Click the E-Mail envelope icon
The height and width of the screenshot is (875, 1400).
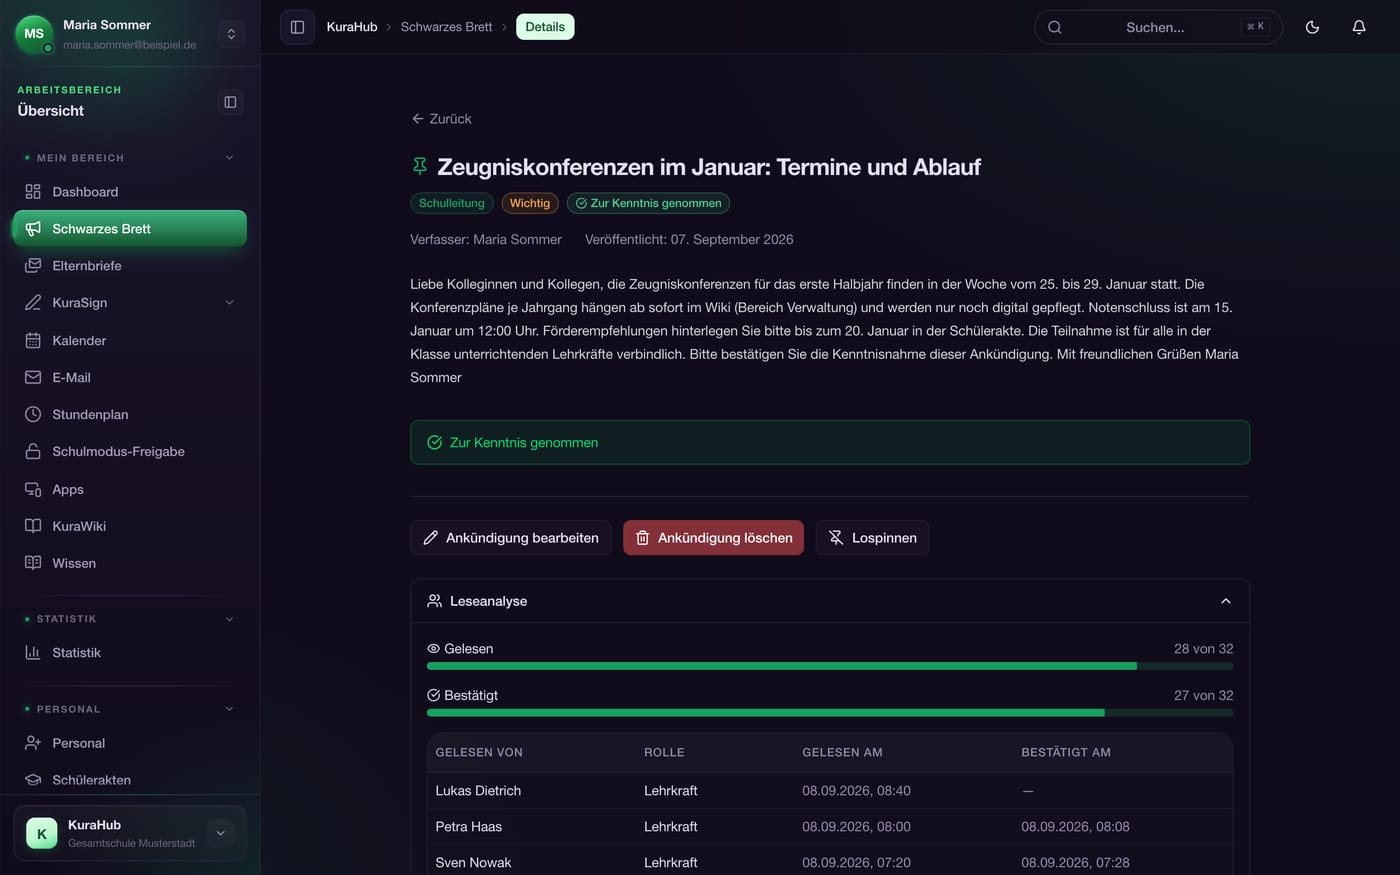pyautogui.click(x=33, y=377)
